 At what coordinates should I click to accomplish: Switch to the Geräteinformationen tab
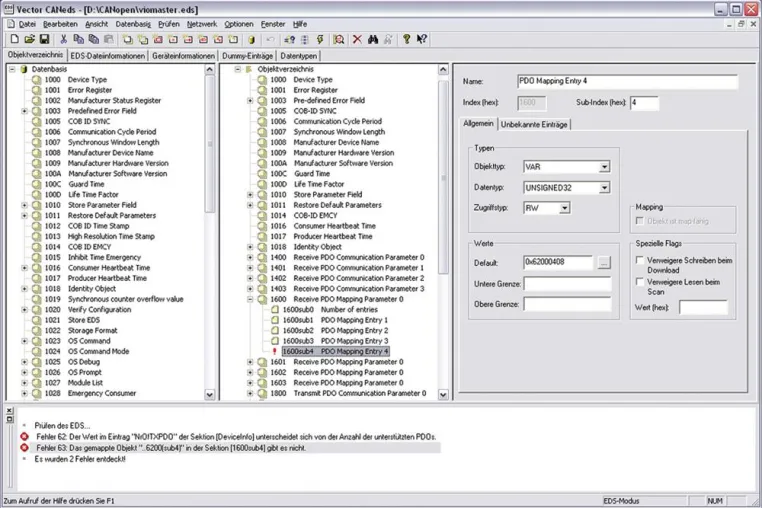click(183, 56)
